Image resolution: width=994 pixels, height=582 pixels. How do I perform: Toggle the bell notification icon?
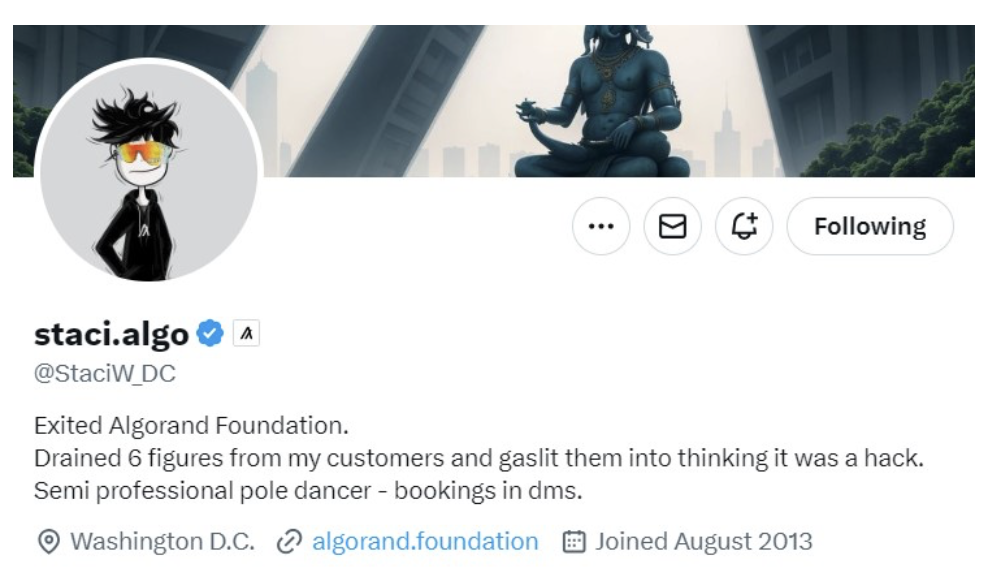(x=745, y=226)
